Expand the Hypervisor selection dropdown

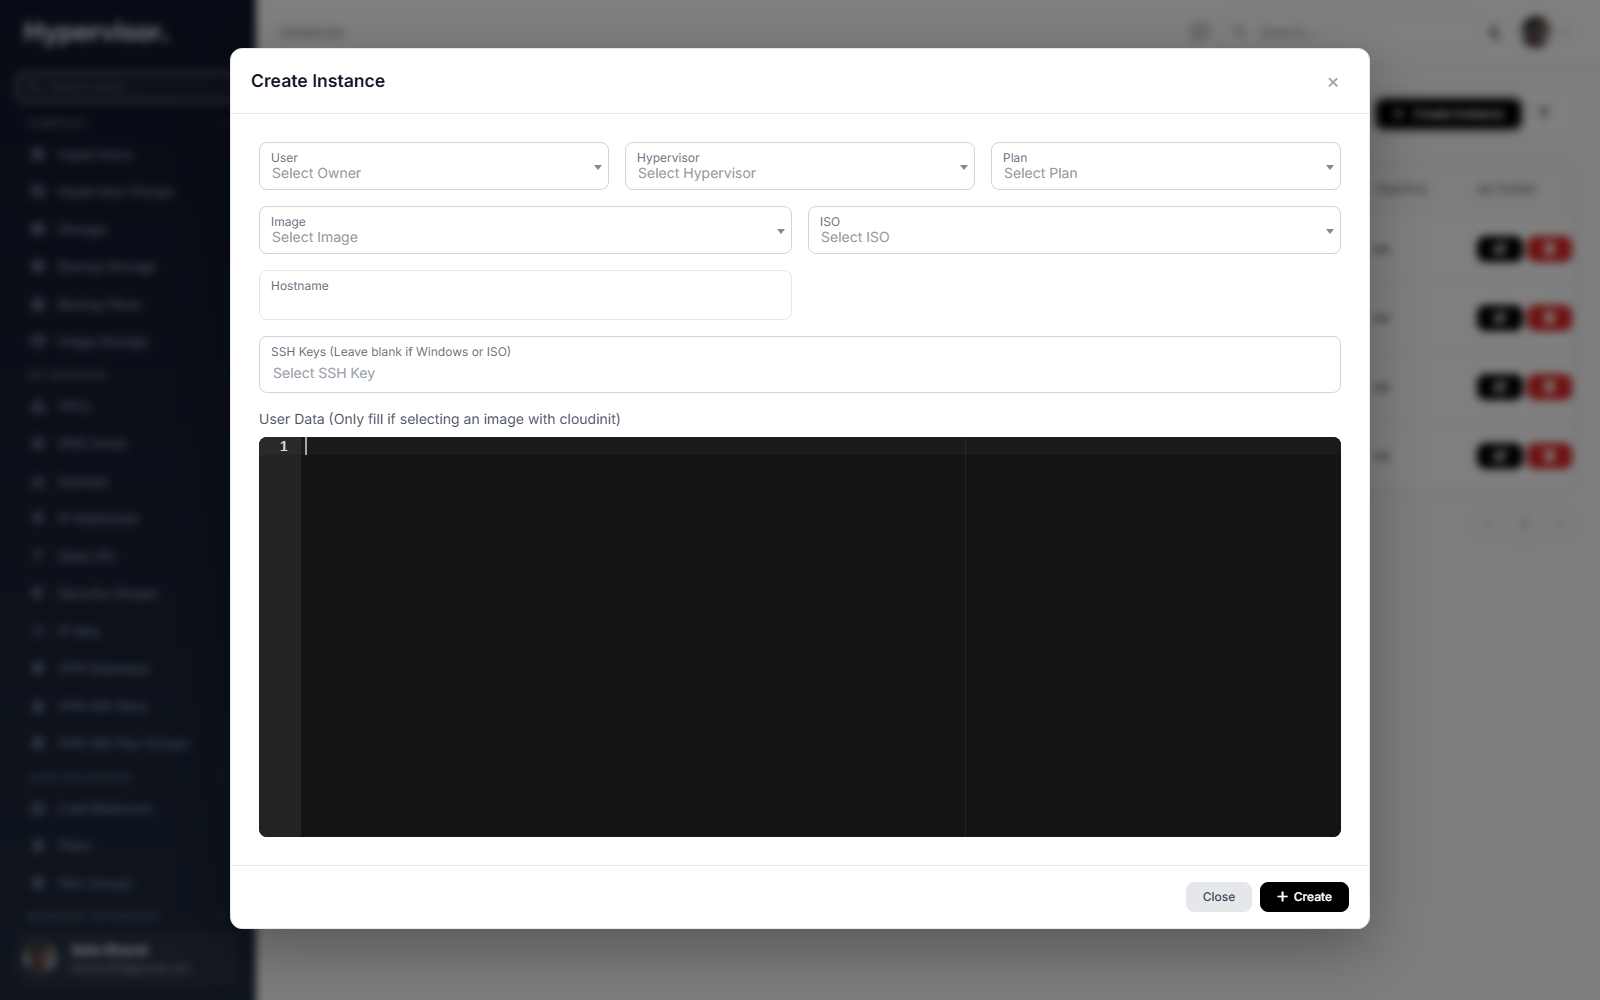point(800,166)
